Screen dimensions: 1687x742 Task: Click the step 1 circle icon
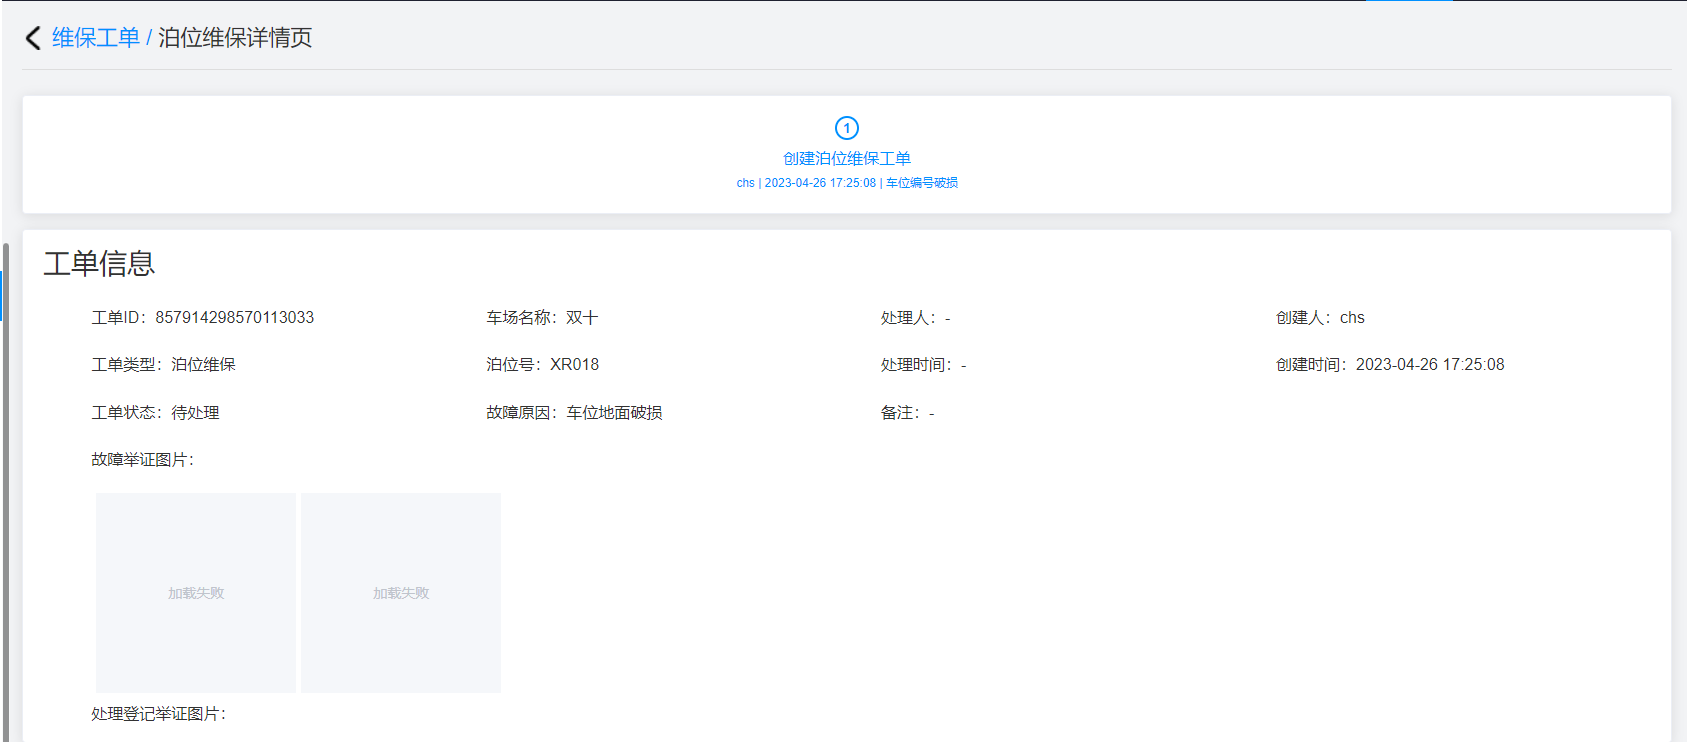[846, 128]
